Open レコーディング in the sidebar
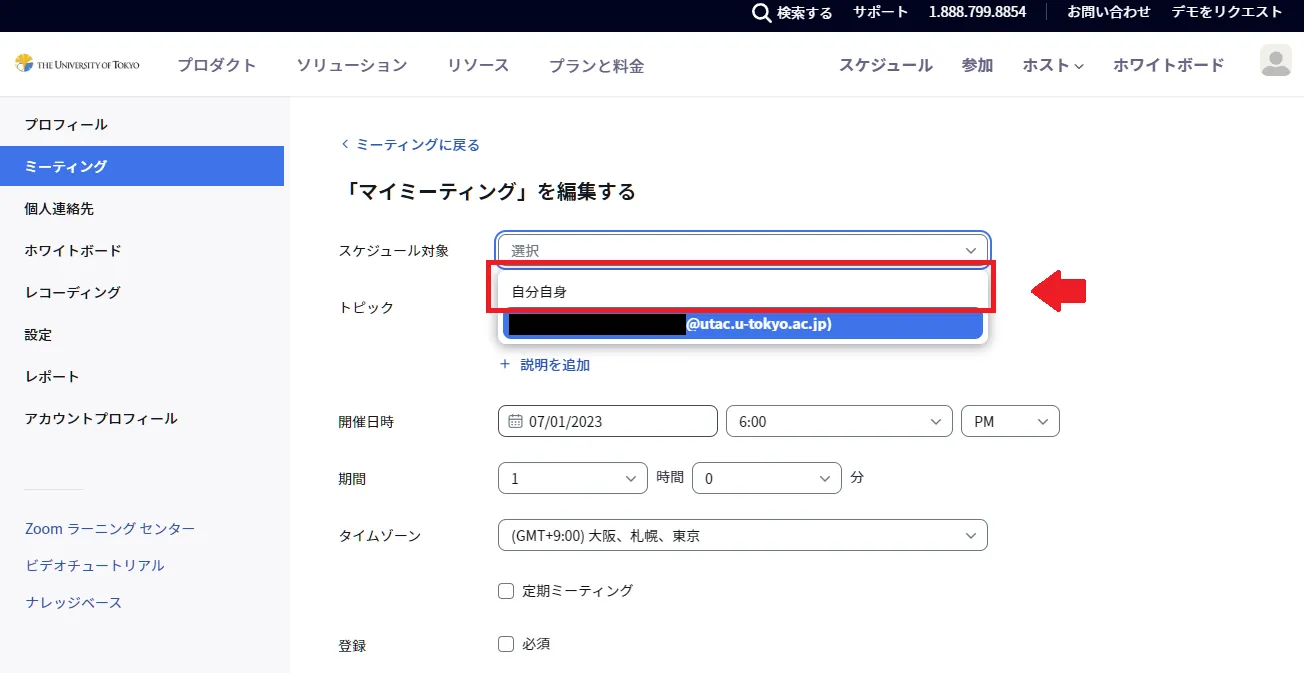 [x=72, y=293]
